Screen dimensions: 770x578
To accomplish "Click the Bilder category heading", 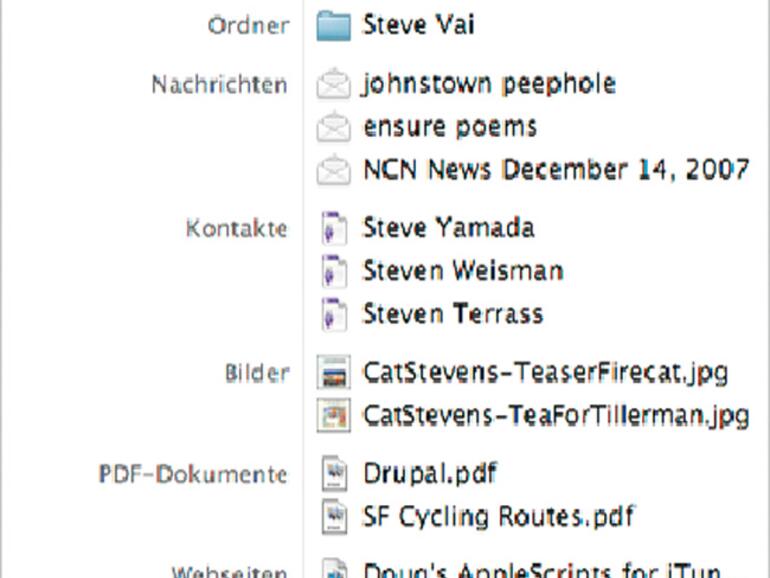I will pos(257,374).
